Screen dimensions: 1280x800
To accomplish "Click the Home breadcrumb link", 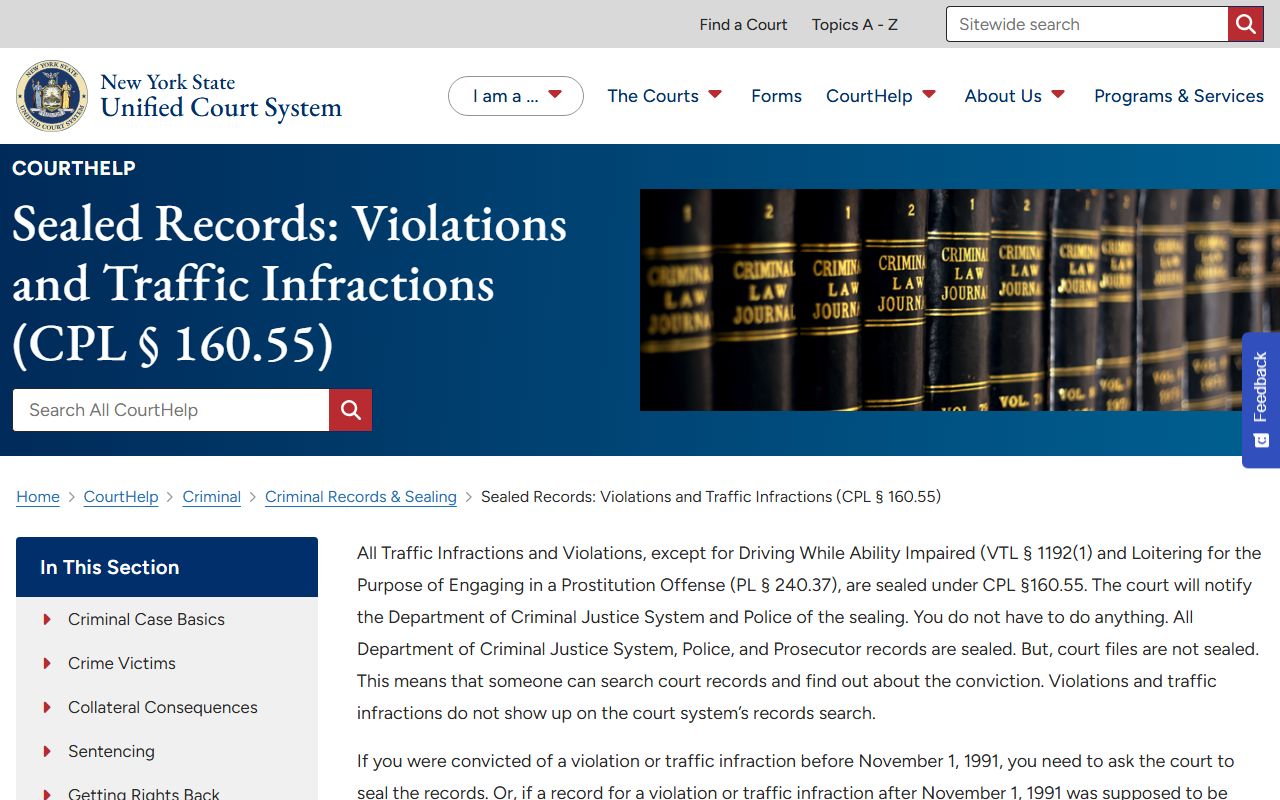I will tap(38, 497).
